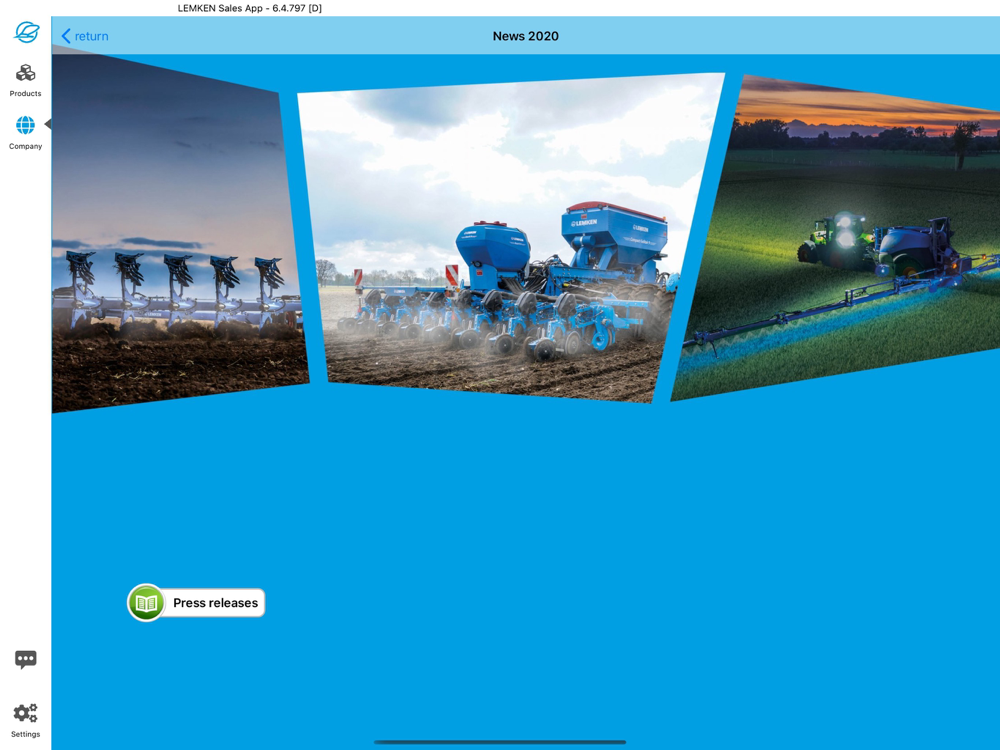The width and height of the screenshot is (1000, 750).
Task: Click the LEMKEN logo icon in sidebar
Action: coord(26,32)
